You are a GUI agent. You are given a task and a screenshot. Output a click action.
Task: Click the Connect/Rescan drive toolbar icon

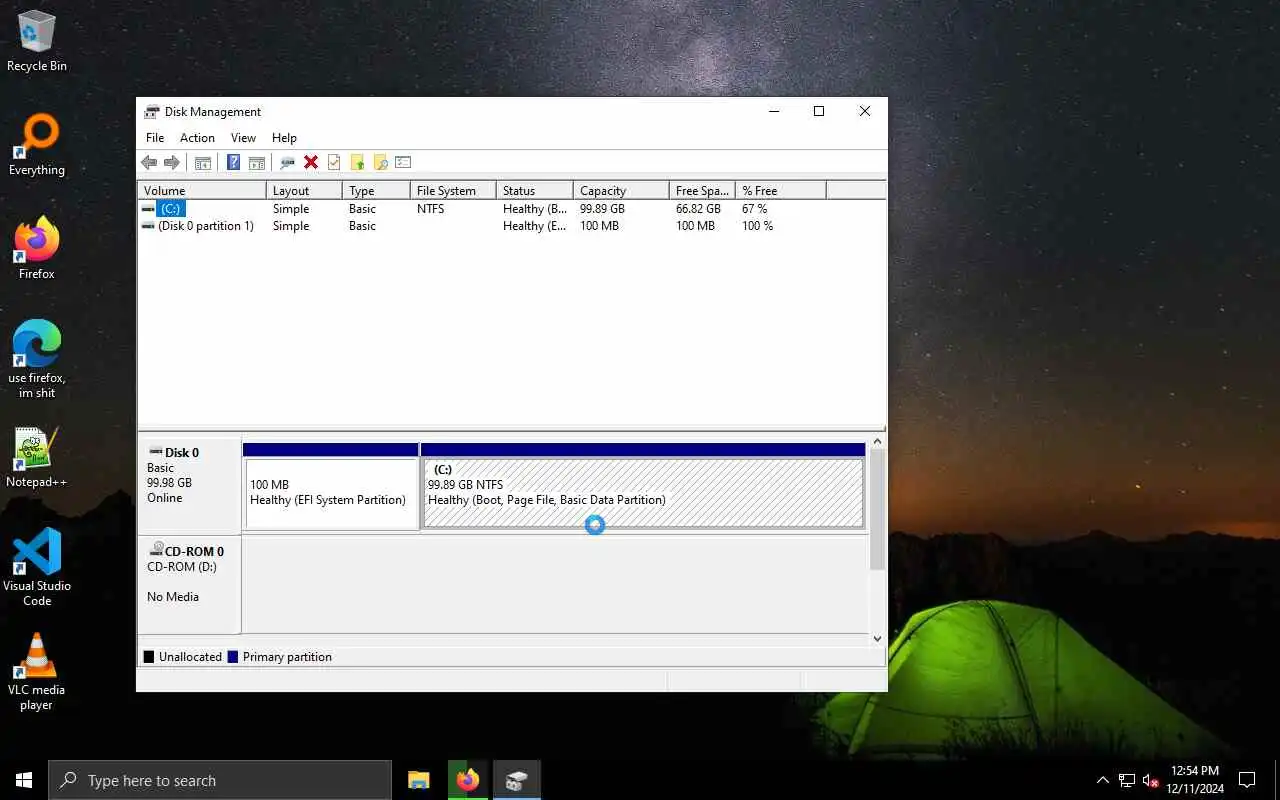pyautogui.click(x=287, y=162)
